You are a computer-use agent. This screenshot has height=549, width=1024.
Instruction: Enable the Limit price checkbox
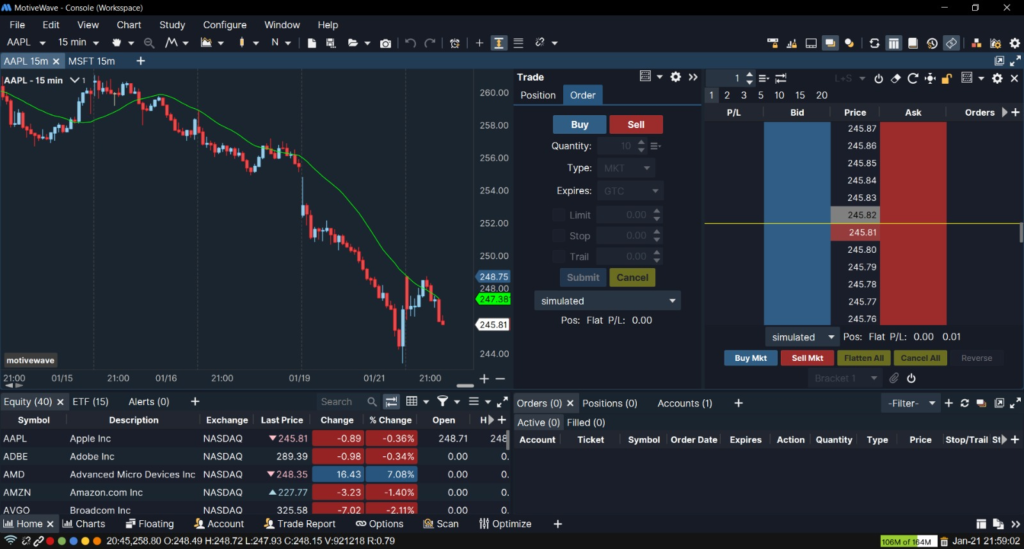tap(558, 215)
